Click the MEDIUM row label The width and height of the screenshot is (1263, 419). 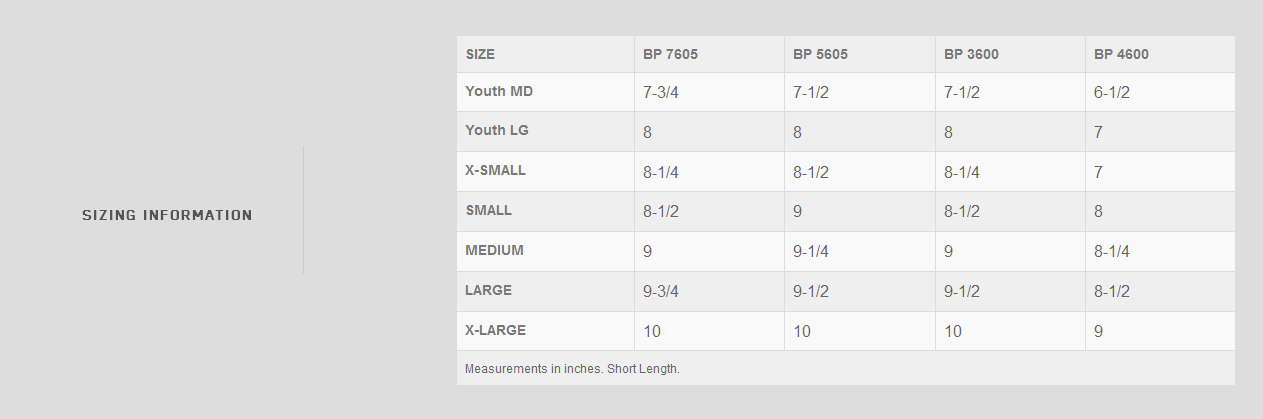494,250
